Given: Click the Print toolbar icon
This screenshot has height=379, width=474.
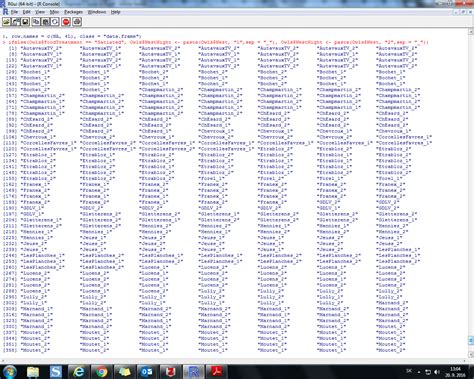Looking at the screenshot, I should (77, 22).
